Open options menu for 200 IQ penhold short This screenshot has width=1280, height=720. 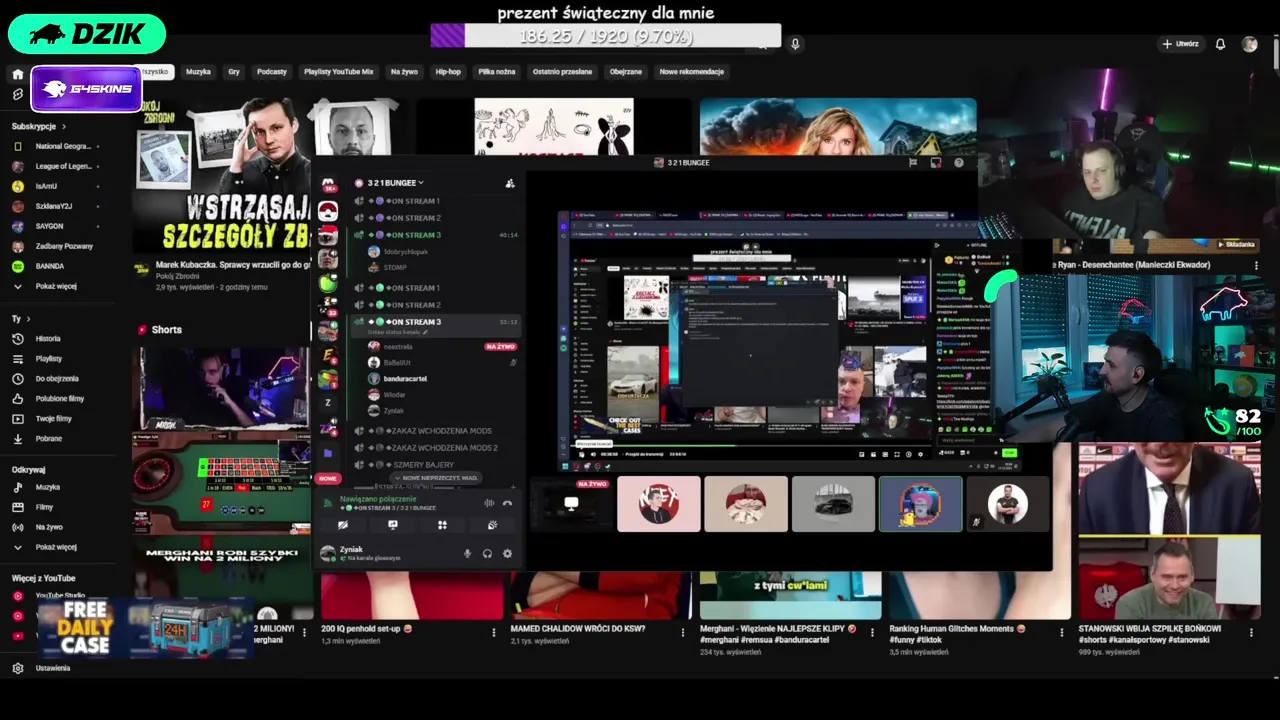tap(493, 632)
